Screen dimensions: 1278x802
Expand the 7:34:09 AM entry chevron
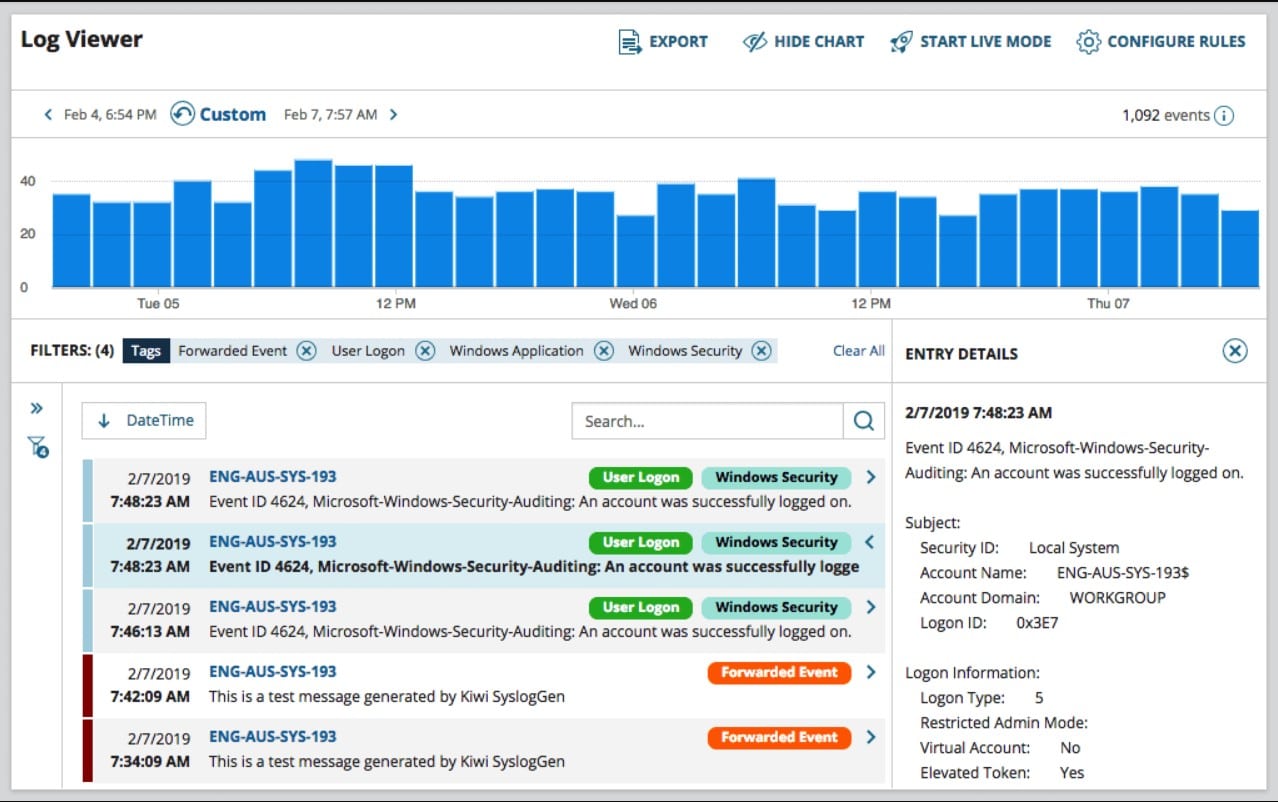pyautogui.click(x=871, y=737)
